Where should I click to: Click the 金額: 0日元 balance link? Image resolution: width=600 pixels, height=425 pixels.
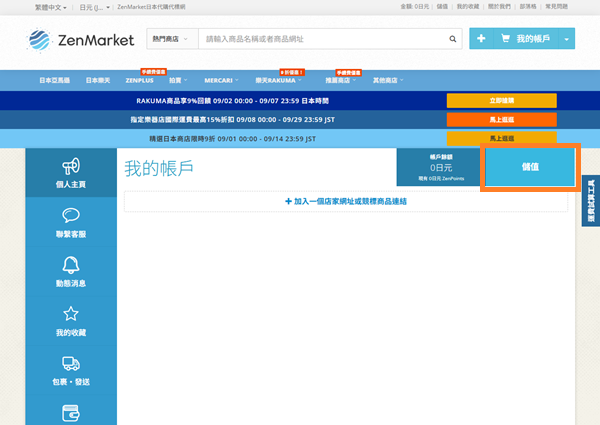[414, 7]
